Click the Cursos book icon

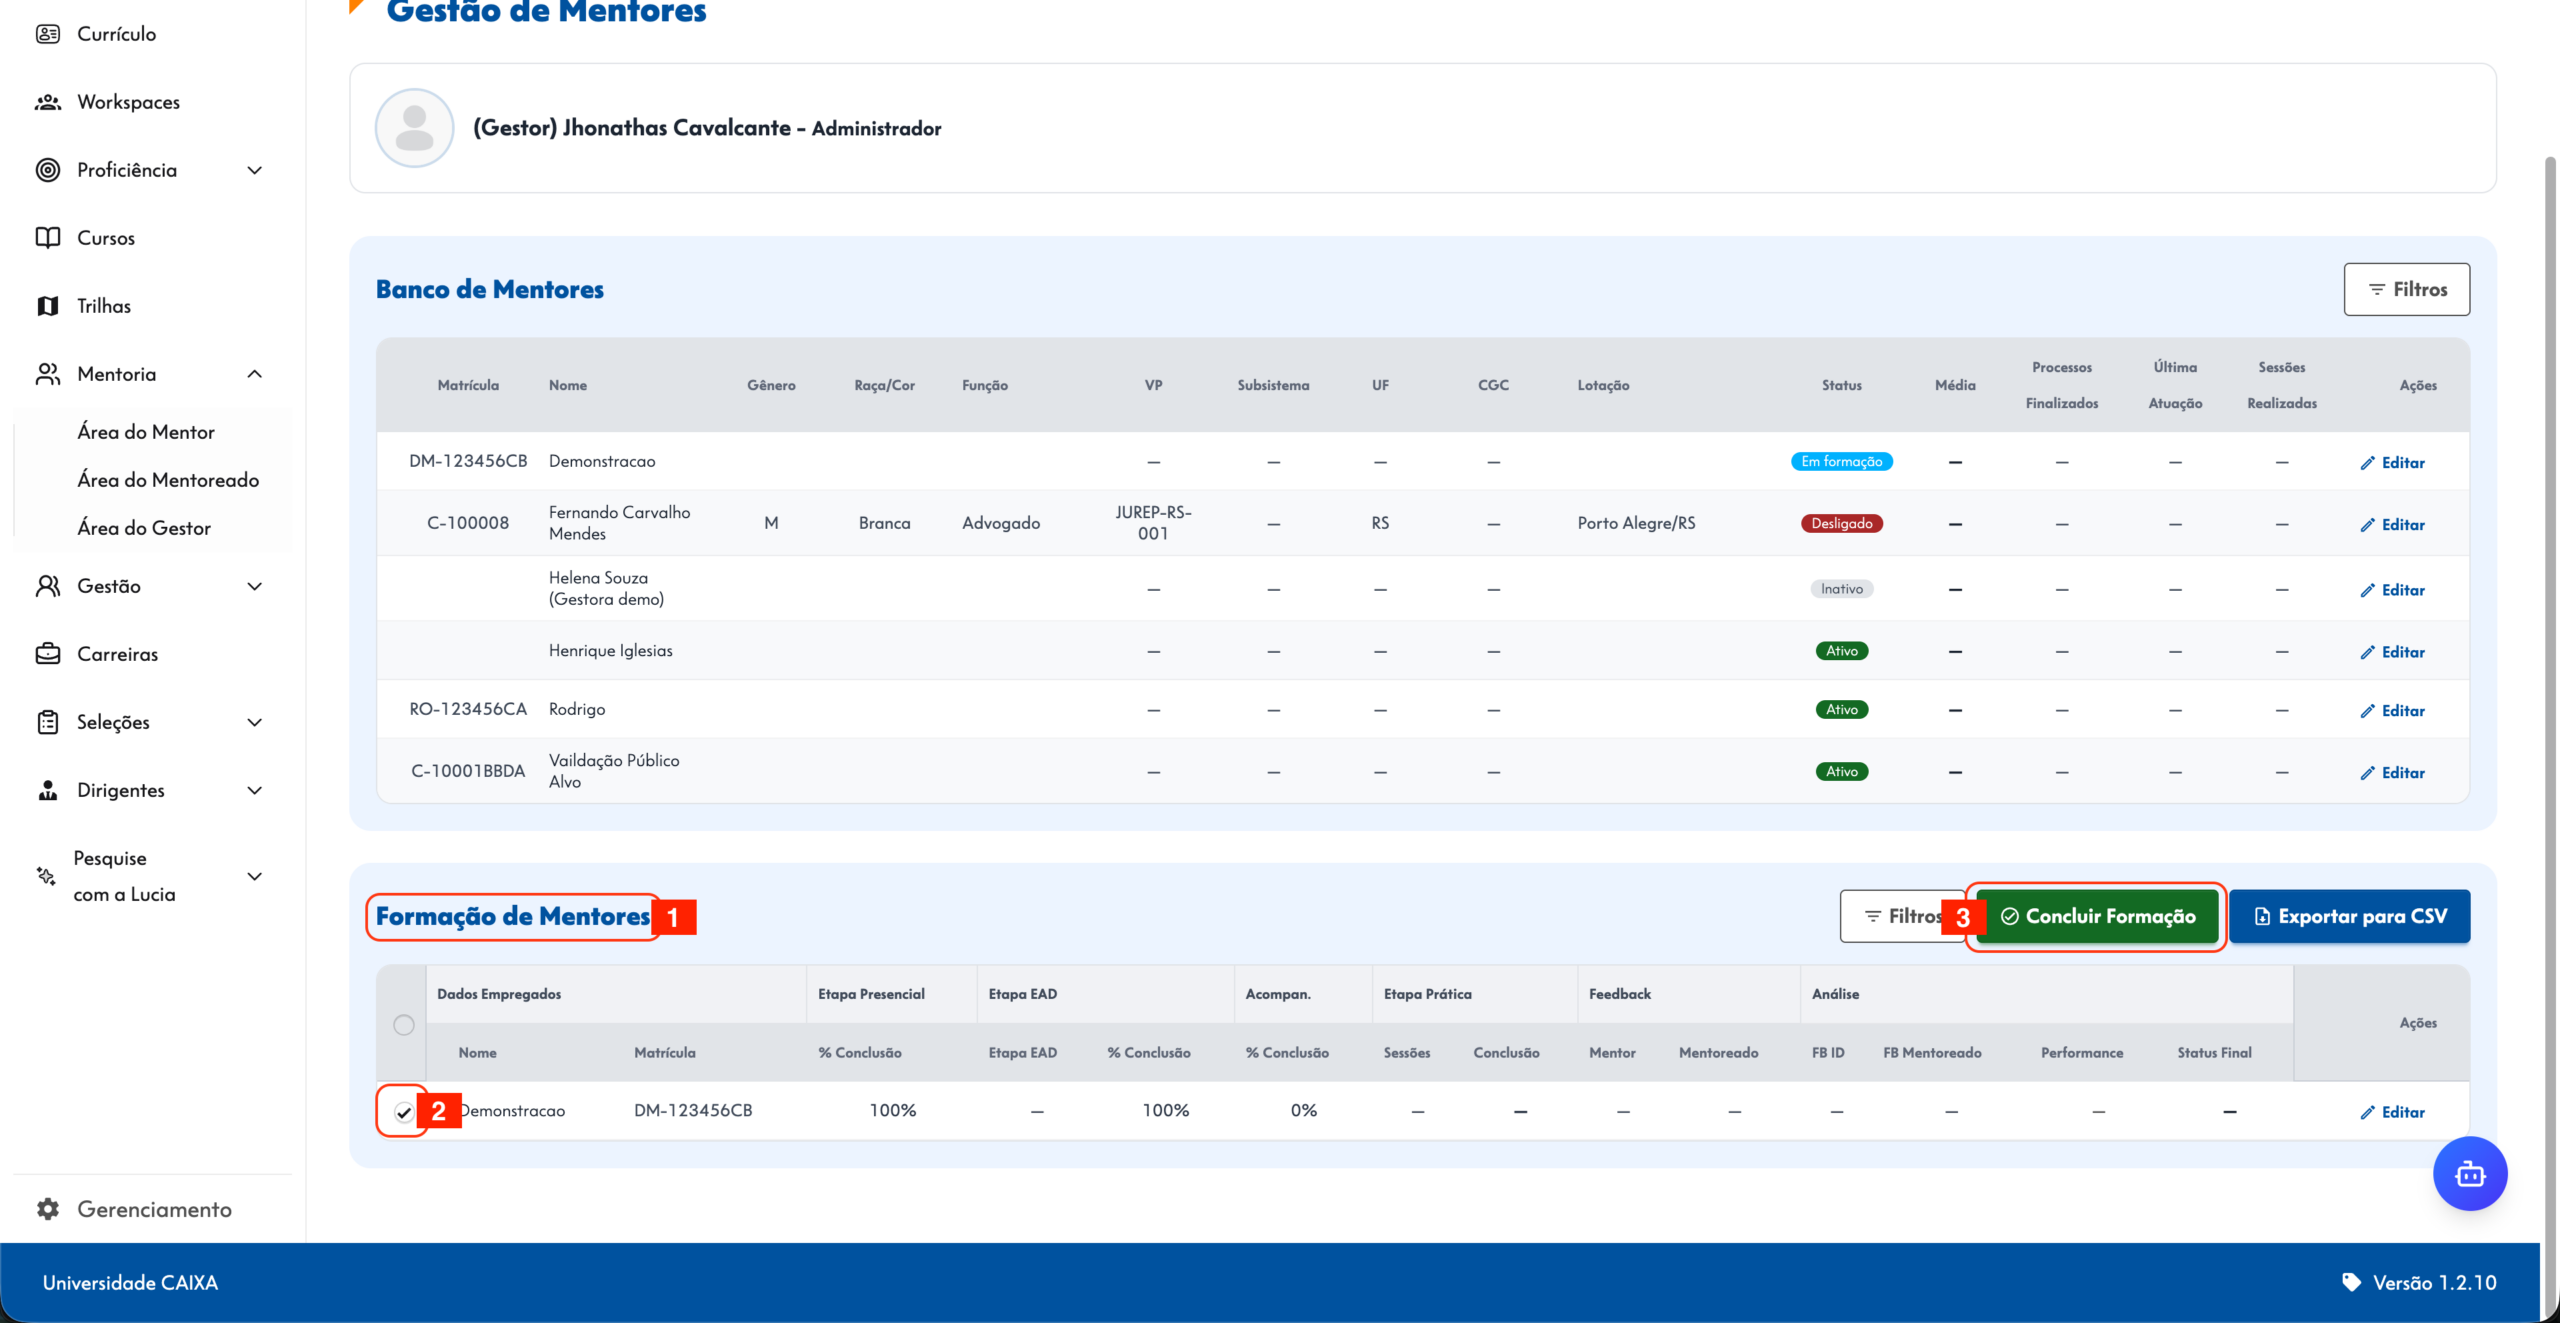pos(47,238)
